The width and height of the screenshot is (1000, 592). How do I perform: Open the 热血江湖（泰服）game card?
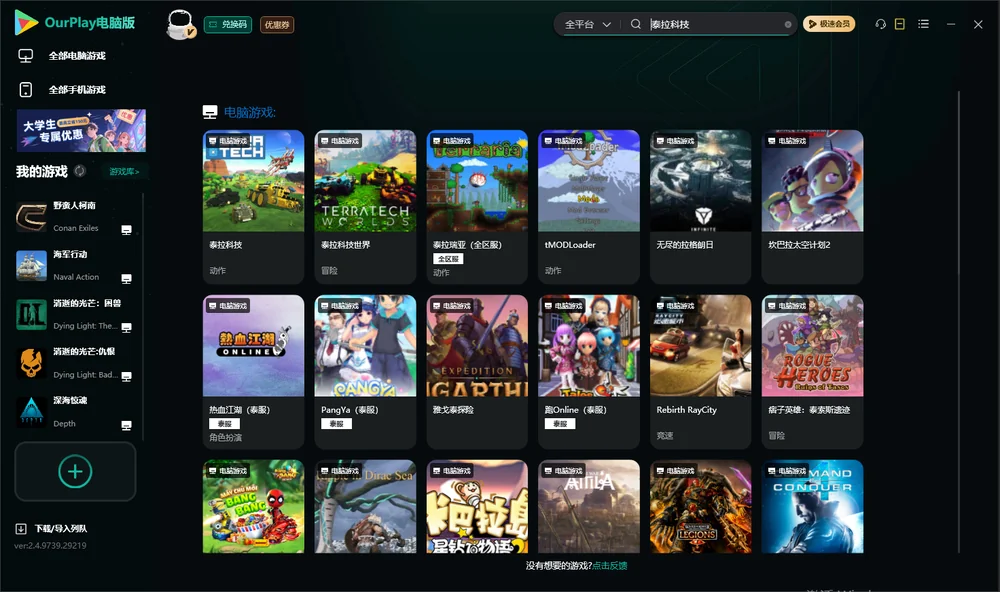[x=253, y=372]
